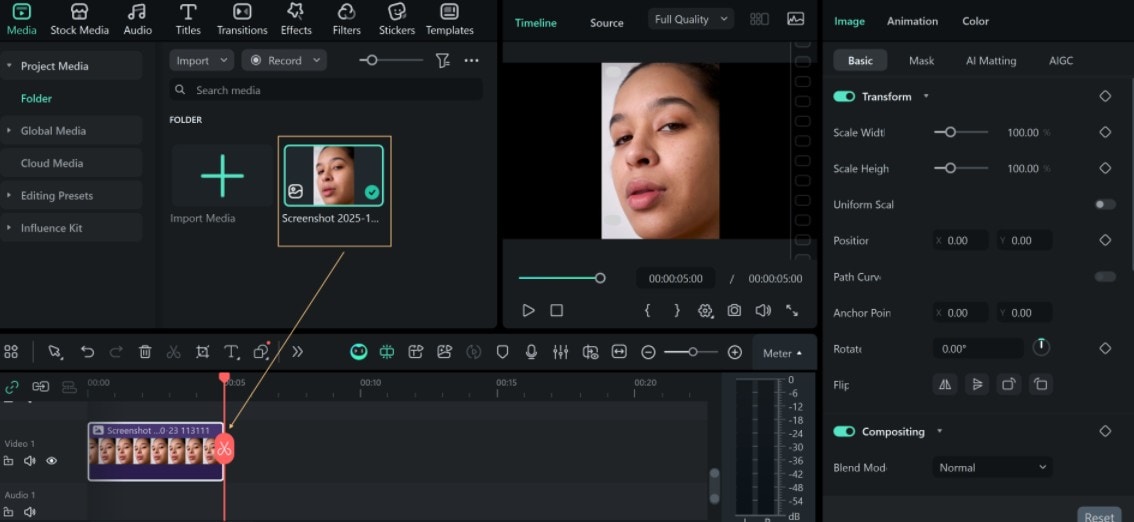Mute the Audio 1 track
This screenshot has height=522, width=1134.
pos(30,512)
